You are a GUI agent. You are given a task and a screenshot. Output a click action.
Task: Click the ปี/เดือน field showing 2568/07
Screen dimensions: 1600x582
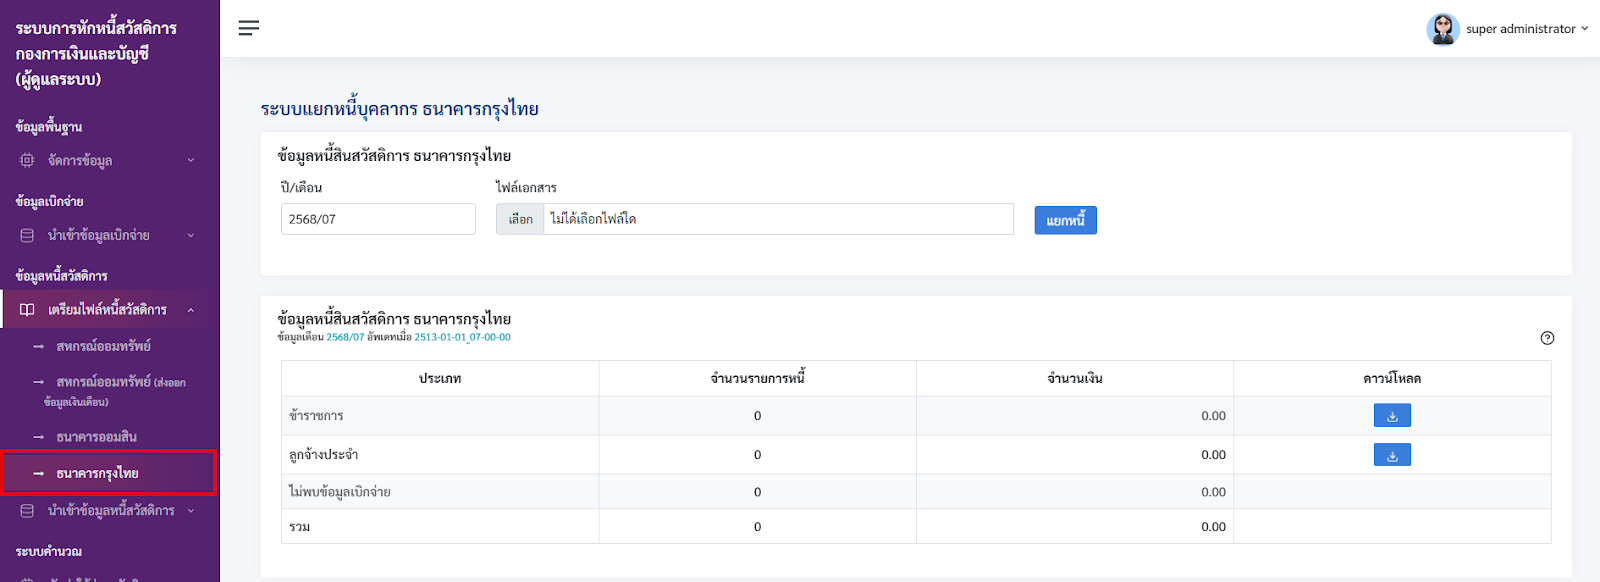coord(378,219)
